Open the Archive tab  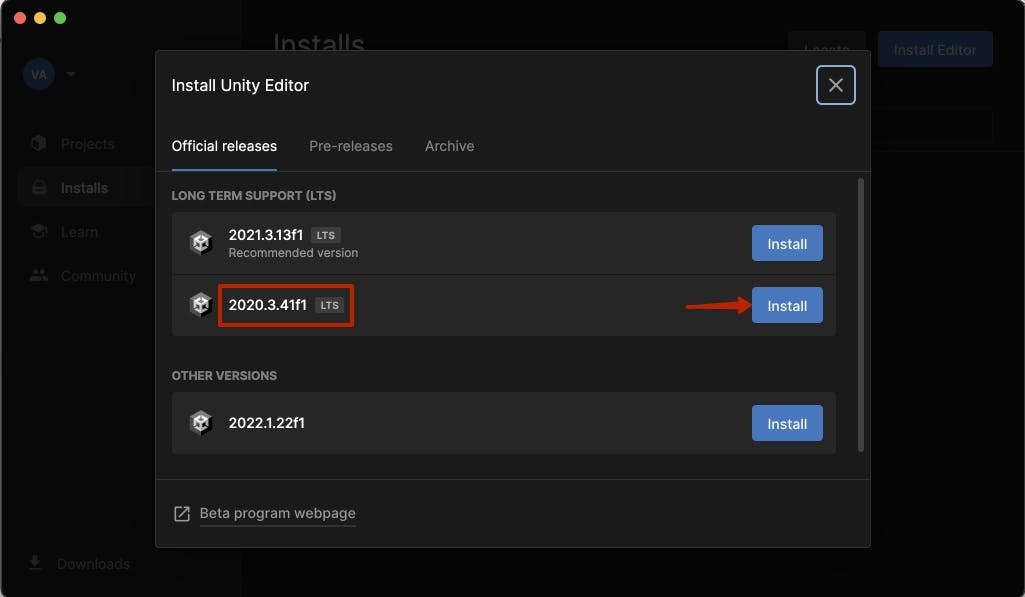click(450, 146)
